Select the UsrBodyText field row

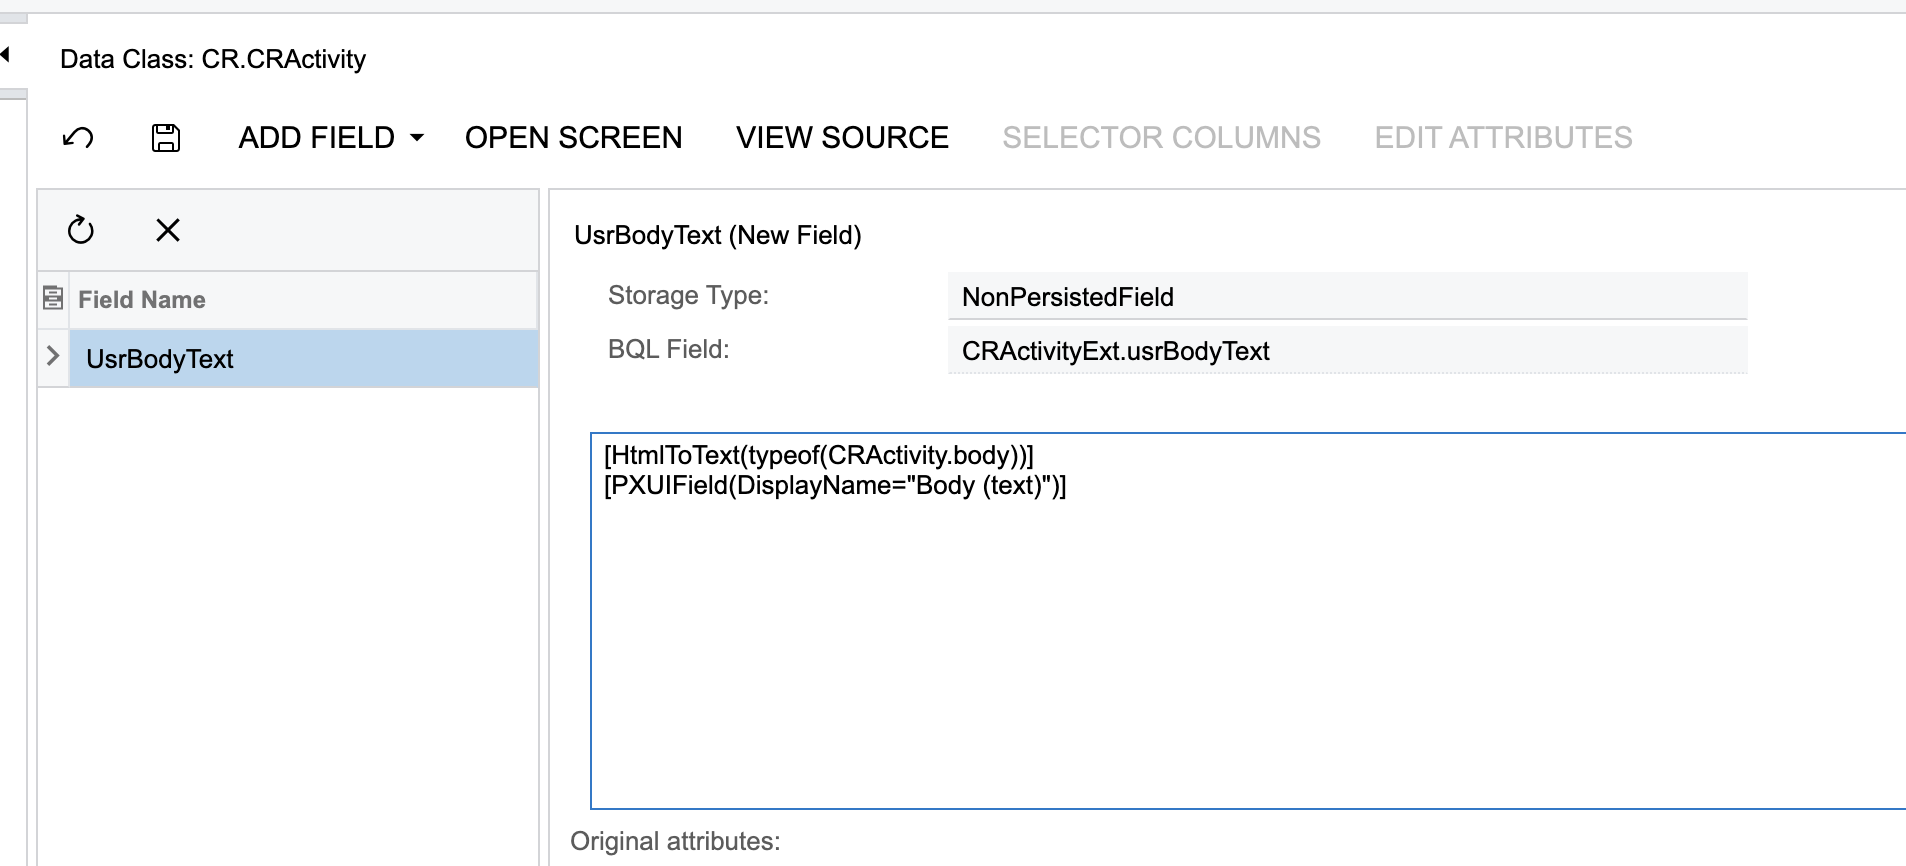(302, 359)
